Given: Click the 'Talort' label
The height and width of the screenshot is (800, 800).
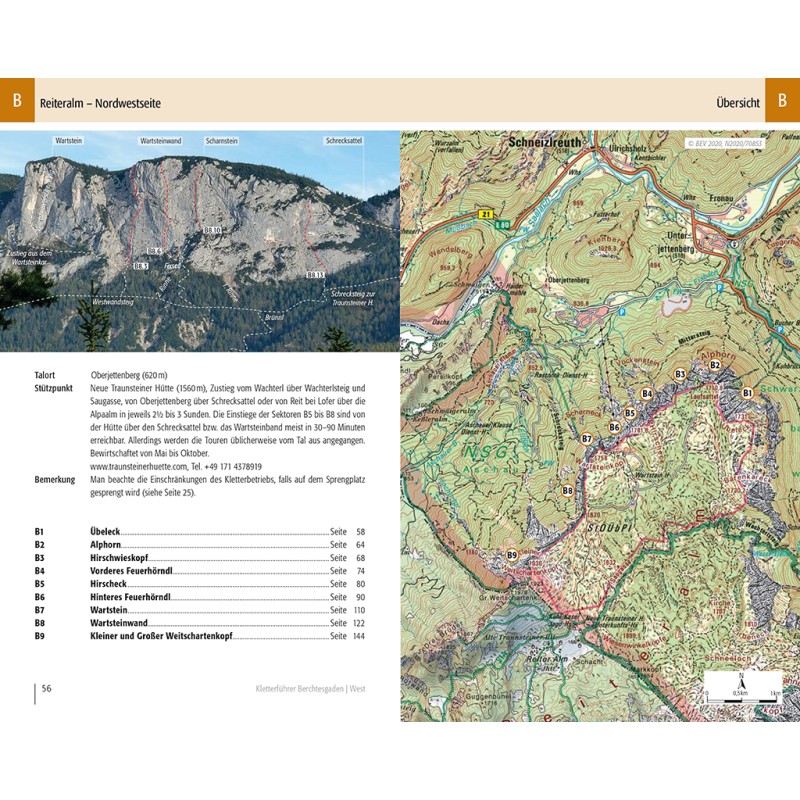Looking at the screenshot, I should [x=45, y=375].
